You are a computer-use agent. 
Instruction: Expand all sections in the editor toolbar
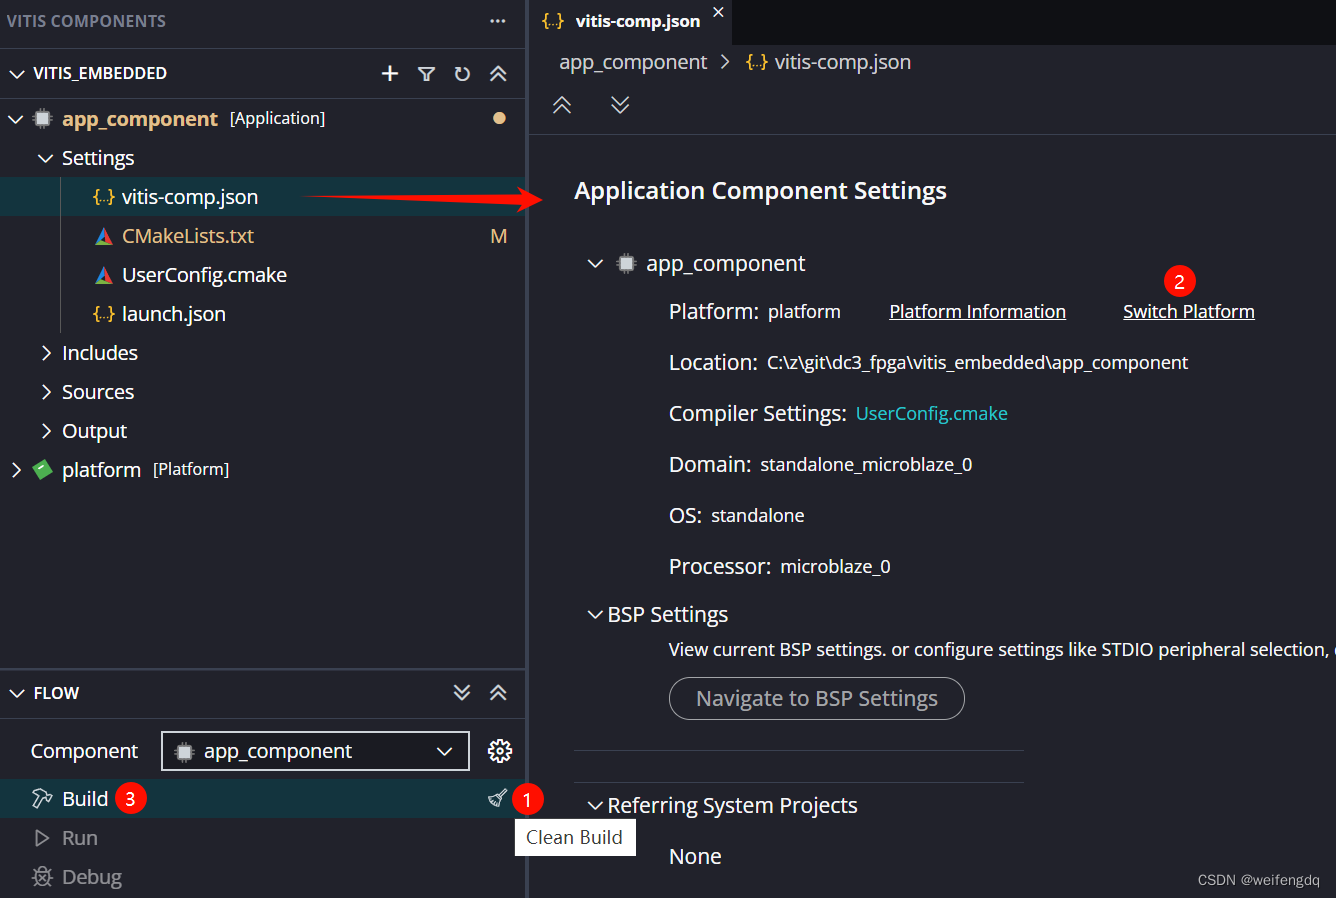[620, 105]
